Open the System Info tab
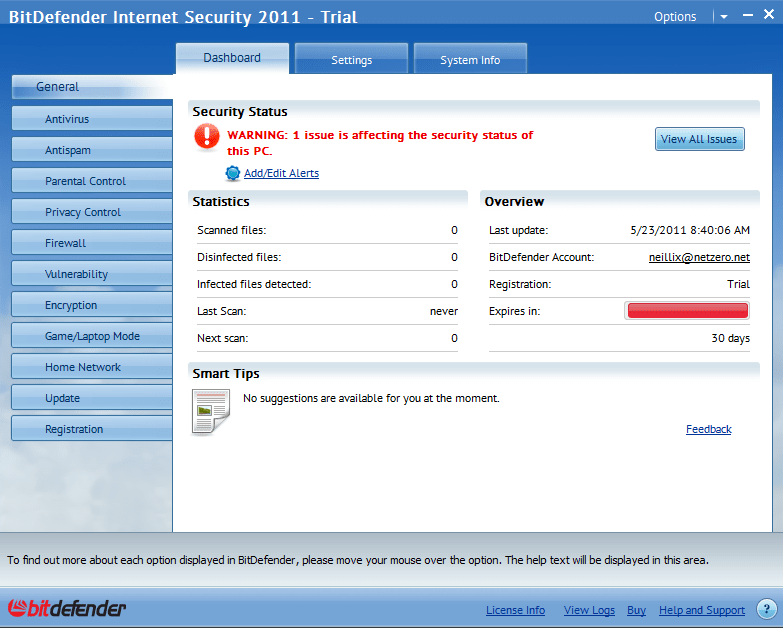783x628 pixels. (x=470, y=60)
